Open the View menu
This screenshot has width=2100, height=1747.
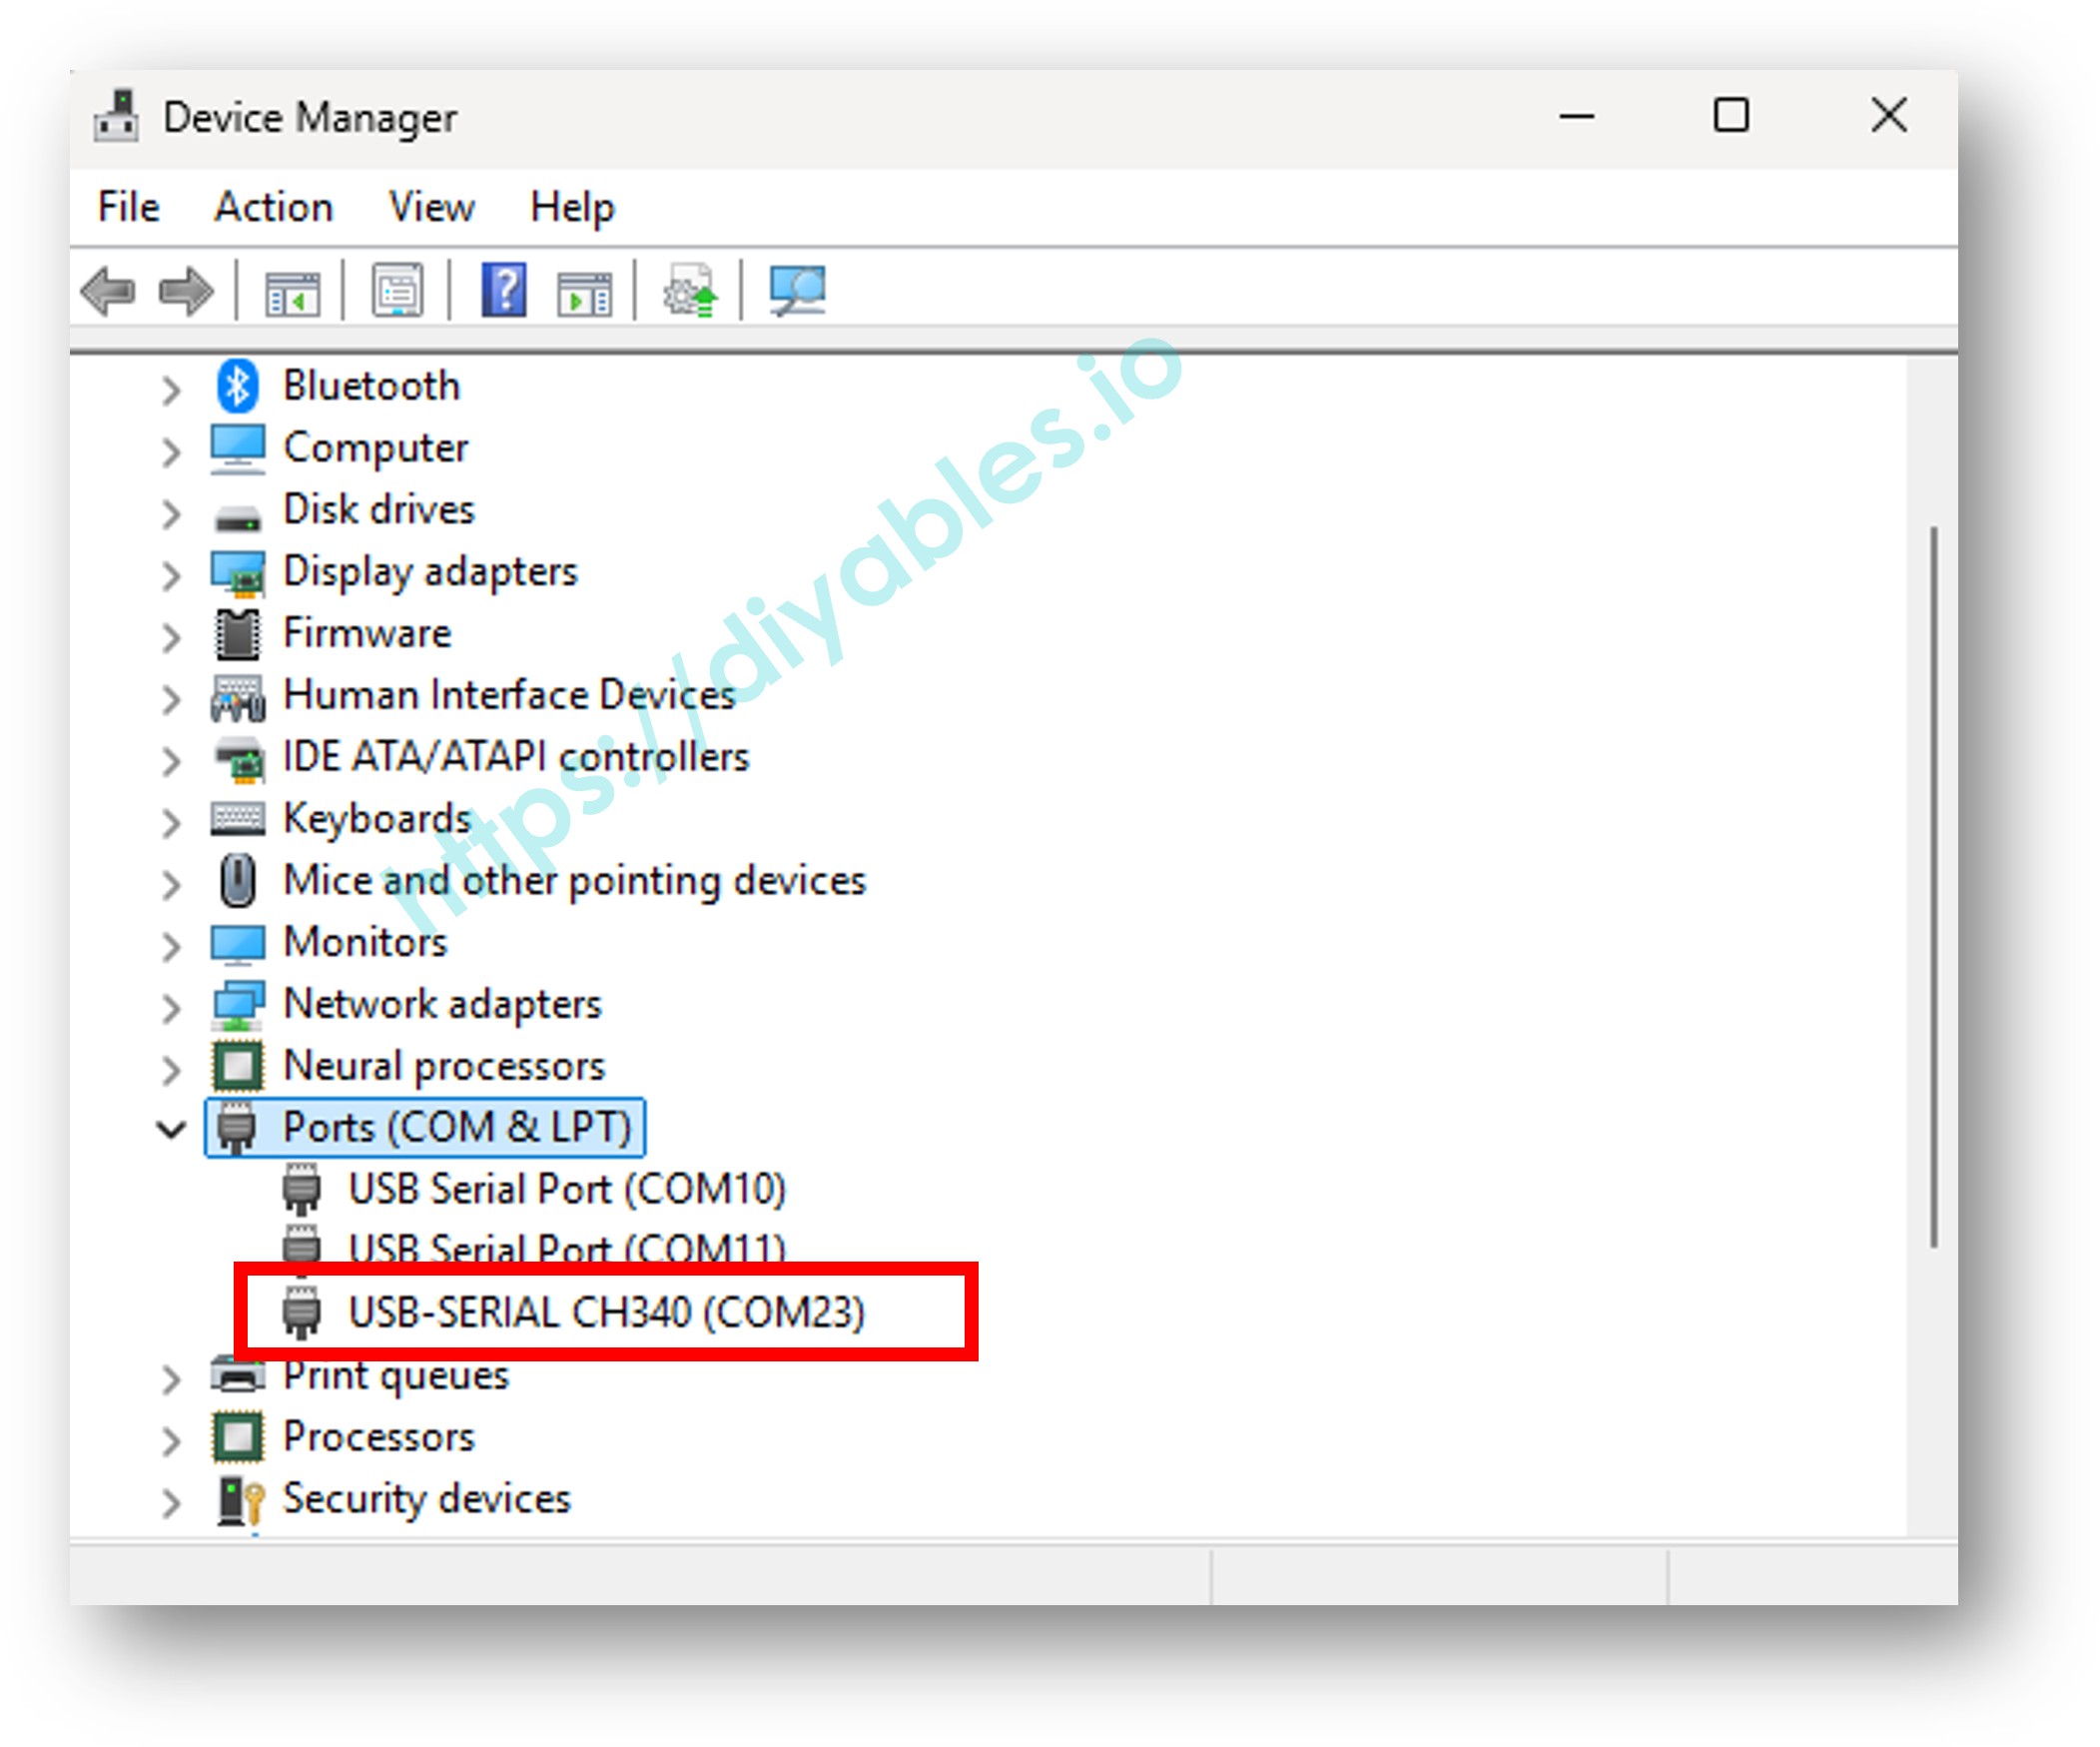click(431, 208)
